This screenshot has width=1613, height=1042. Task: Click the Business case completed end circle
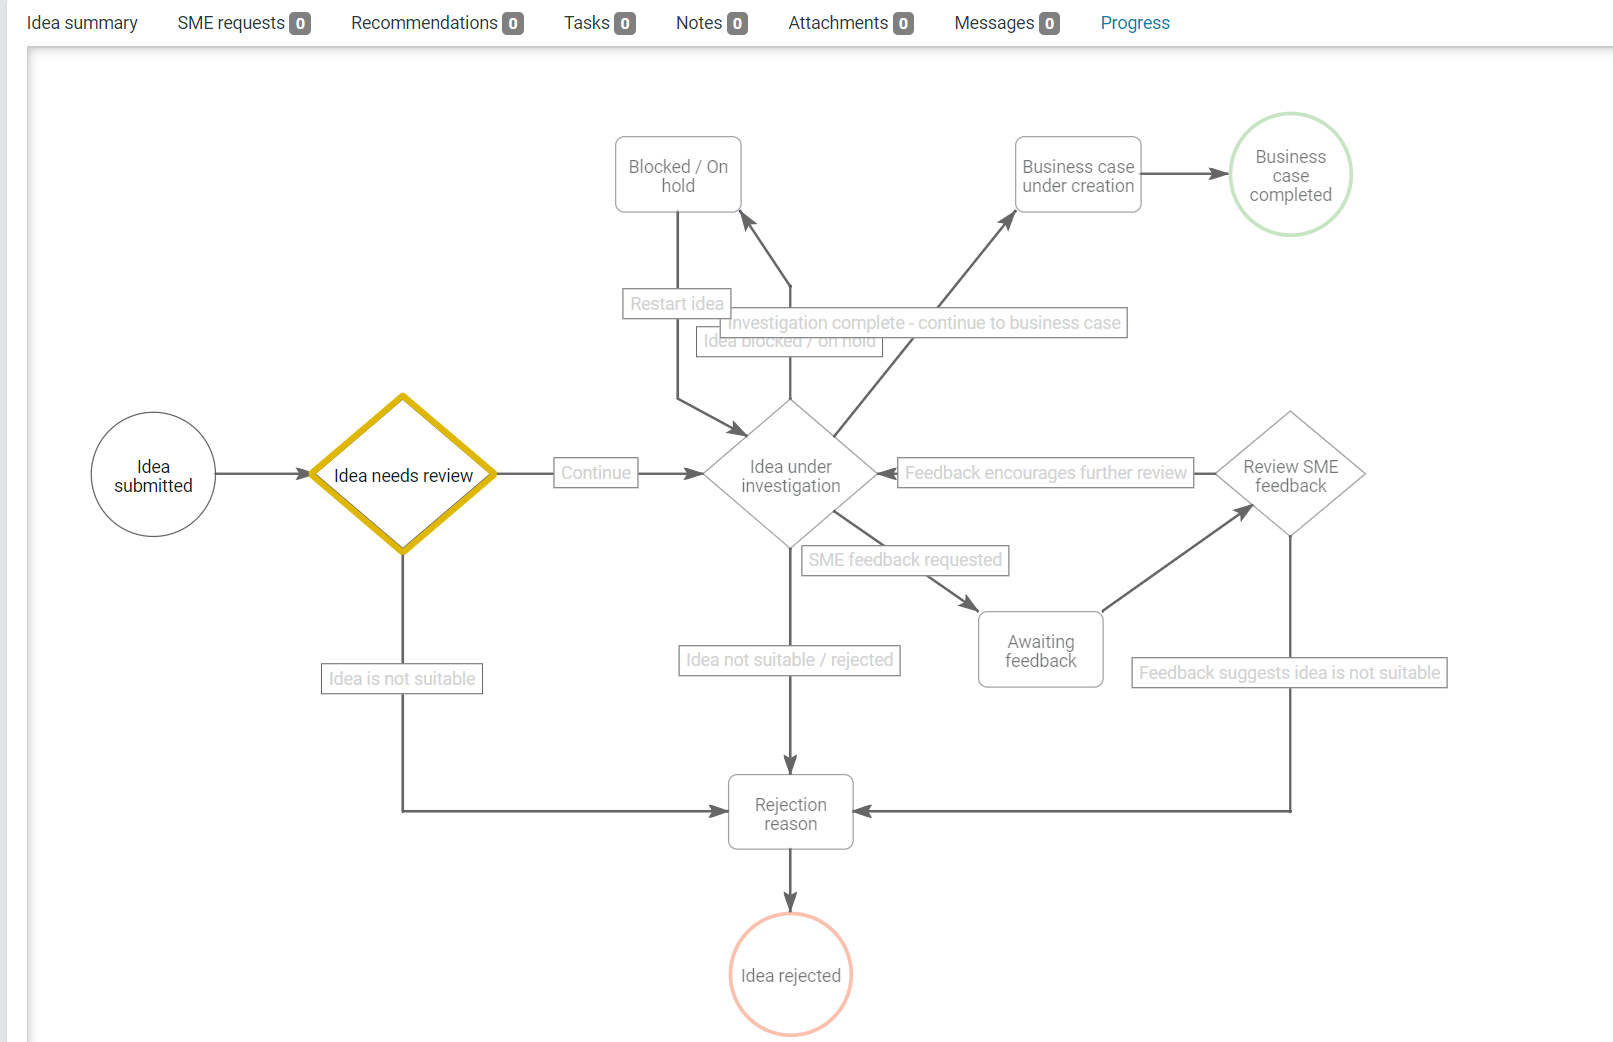point(1290,175)
